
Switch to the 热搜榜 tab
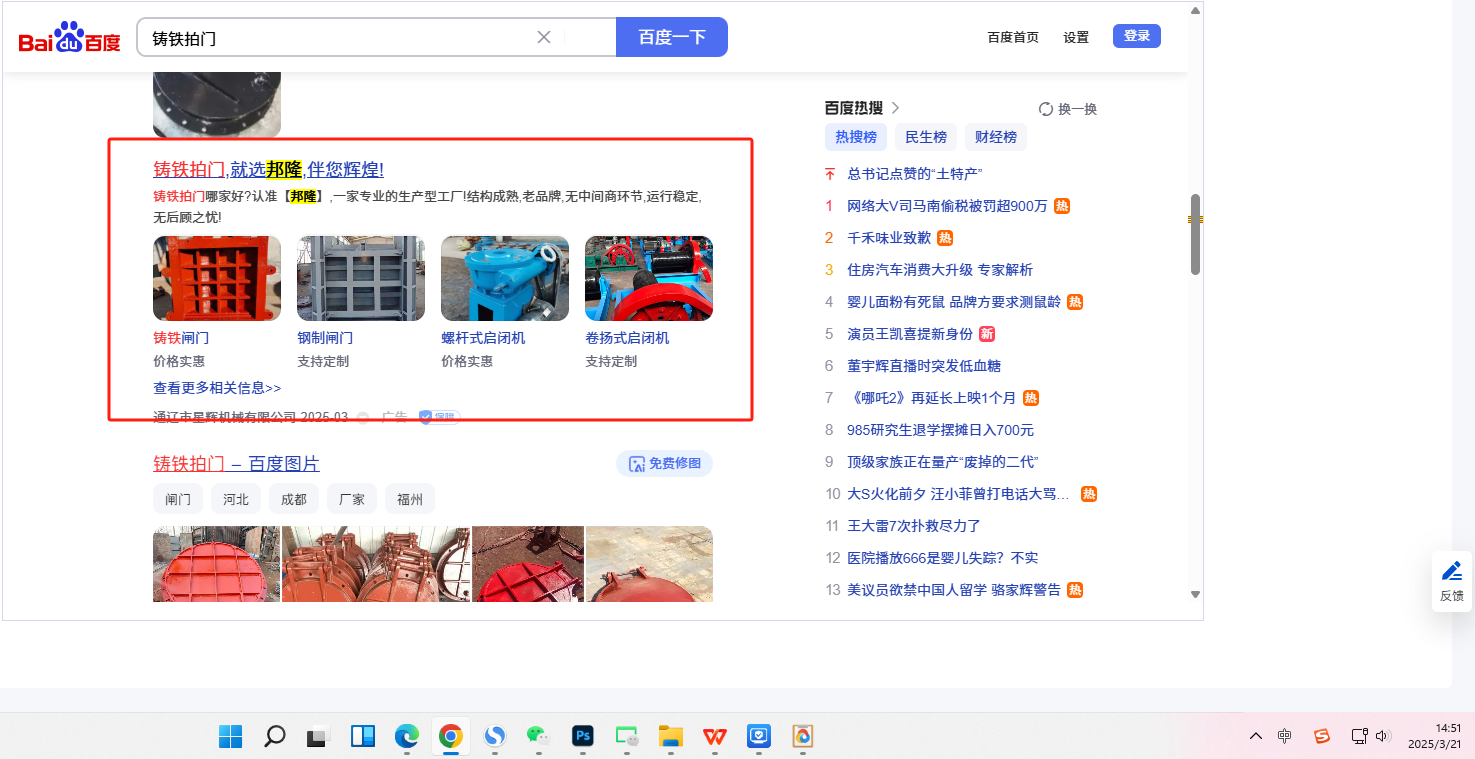click(x=856, y=137)
